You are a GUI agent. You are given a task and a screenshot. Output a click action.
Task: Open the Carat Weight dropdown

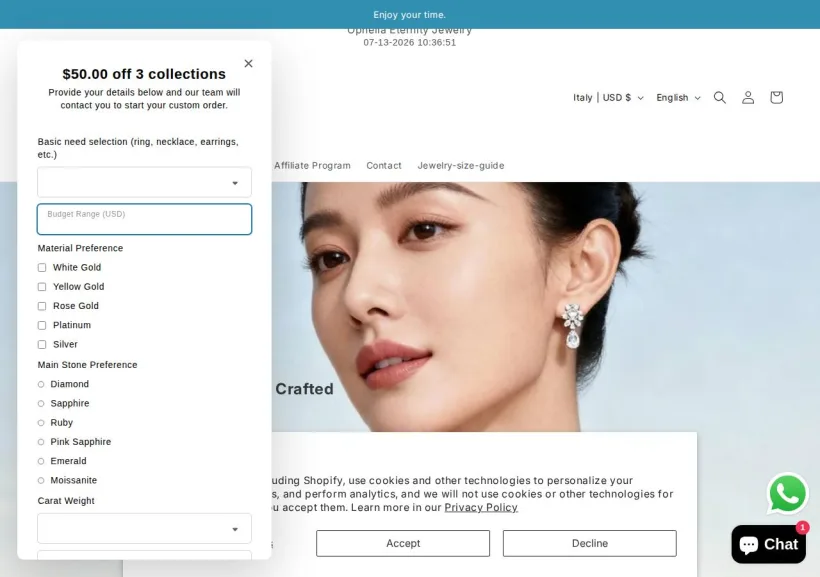tap(144, 528)
